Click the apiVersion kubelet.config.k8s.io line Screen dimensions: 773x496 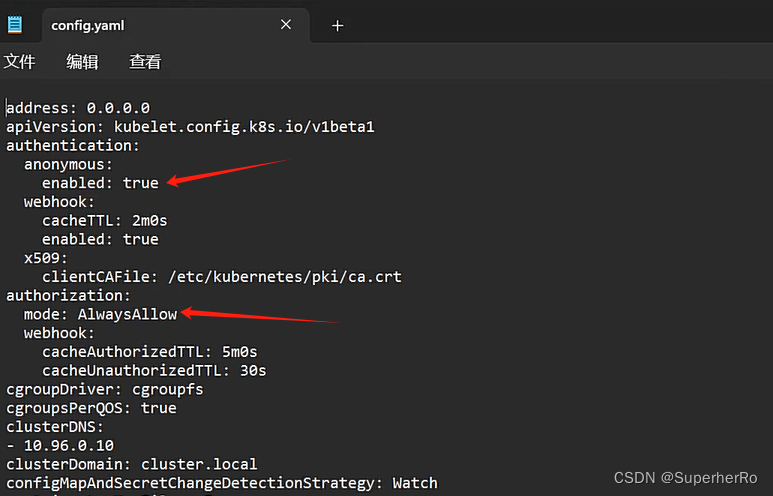pos(190,127)
